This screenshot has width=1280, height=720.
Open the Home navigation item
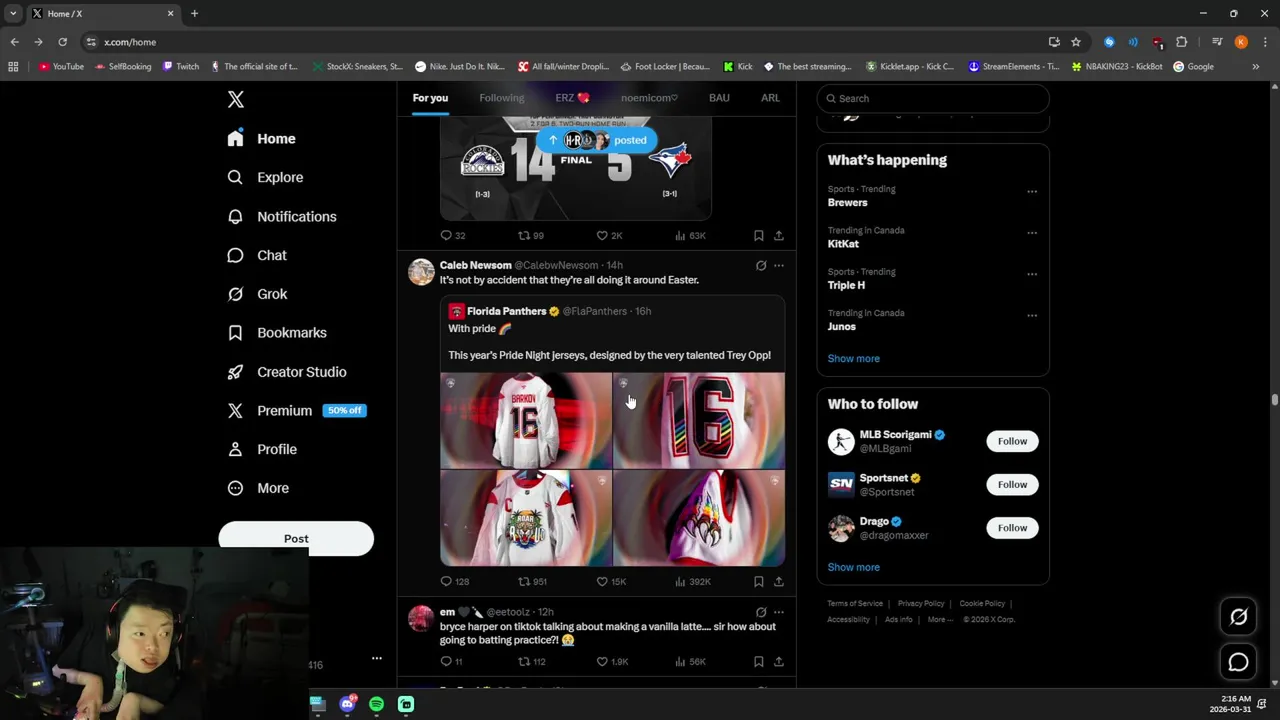coord(261,139)
